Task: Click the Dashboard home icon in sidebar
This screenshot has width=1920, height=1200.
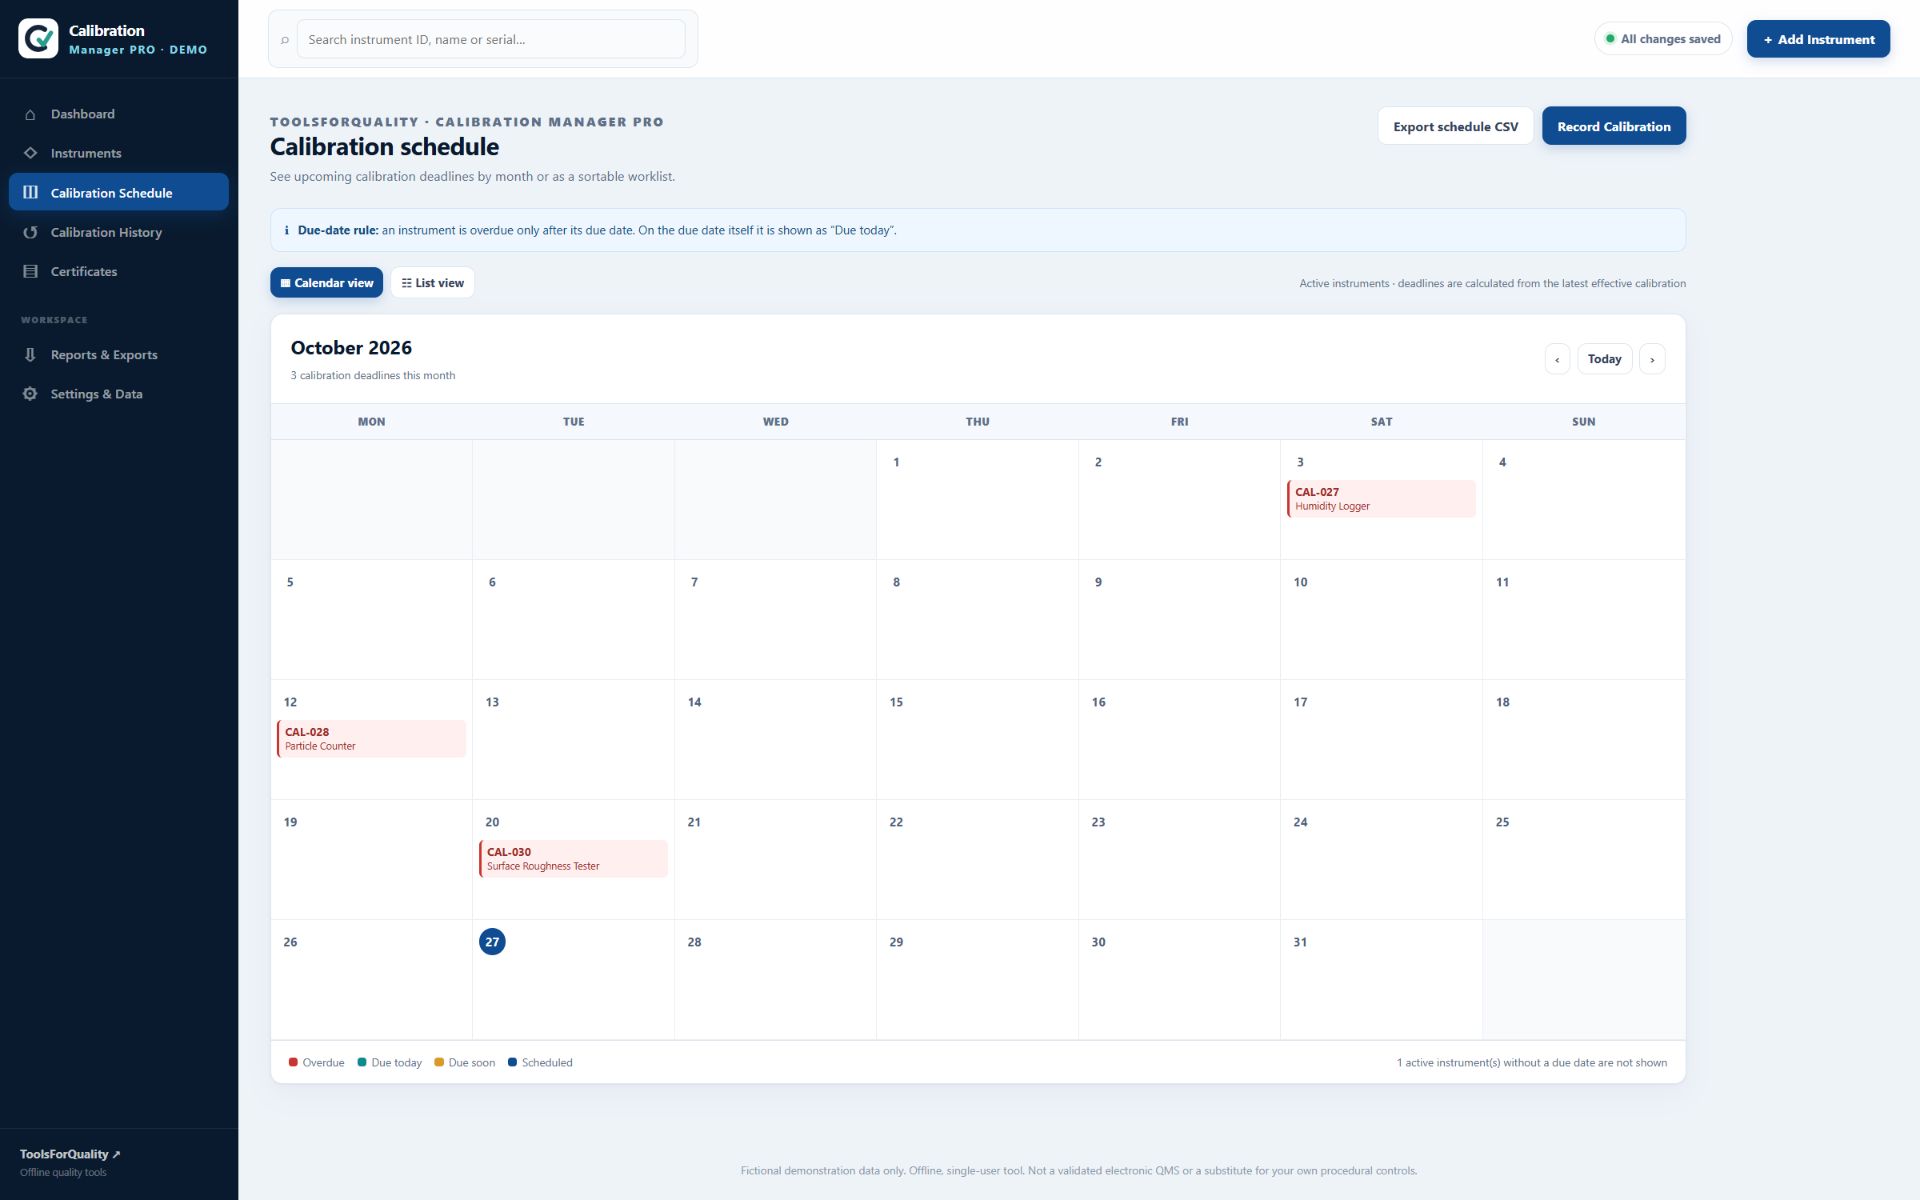Action: [x=30, y=114]
